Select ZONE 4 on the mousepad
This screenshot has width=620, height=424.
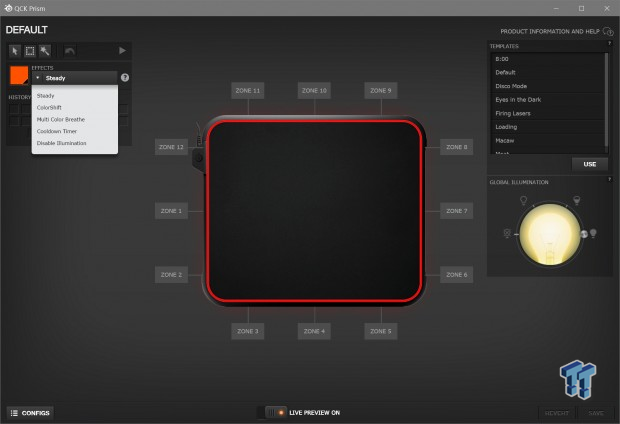pos(314,331)
